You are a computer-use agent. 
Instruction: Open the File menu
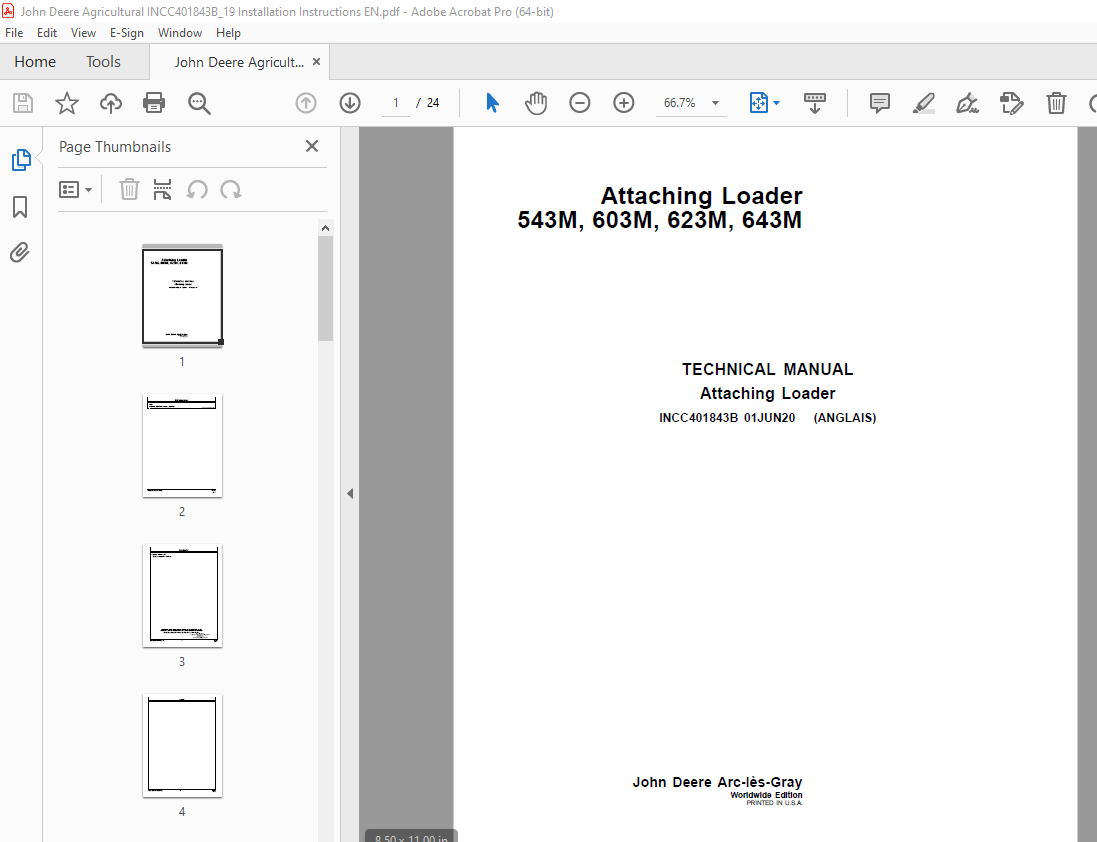(14, 33)
